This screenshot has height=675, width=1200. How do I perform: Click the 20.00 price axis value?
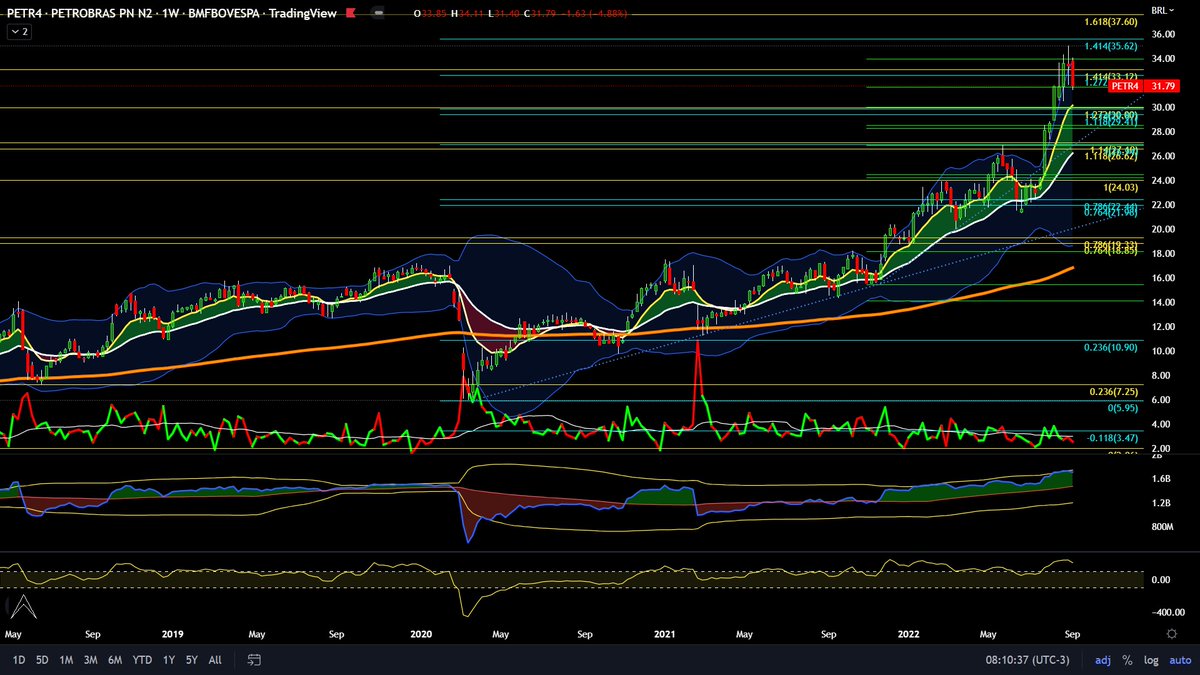pos(1163,229)
